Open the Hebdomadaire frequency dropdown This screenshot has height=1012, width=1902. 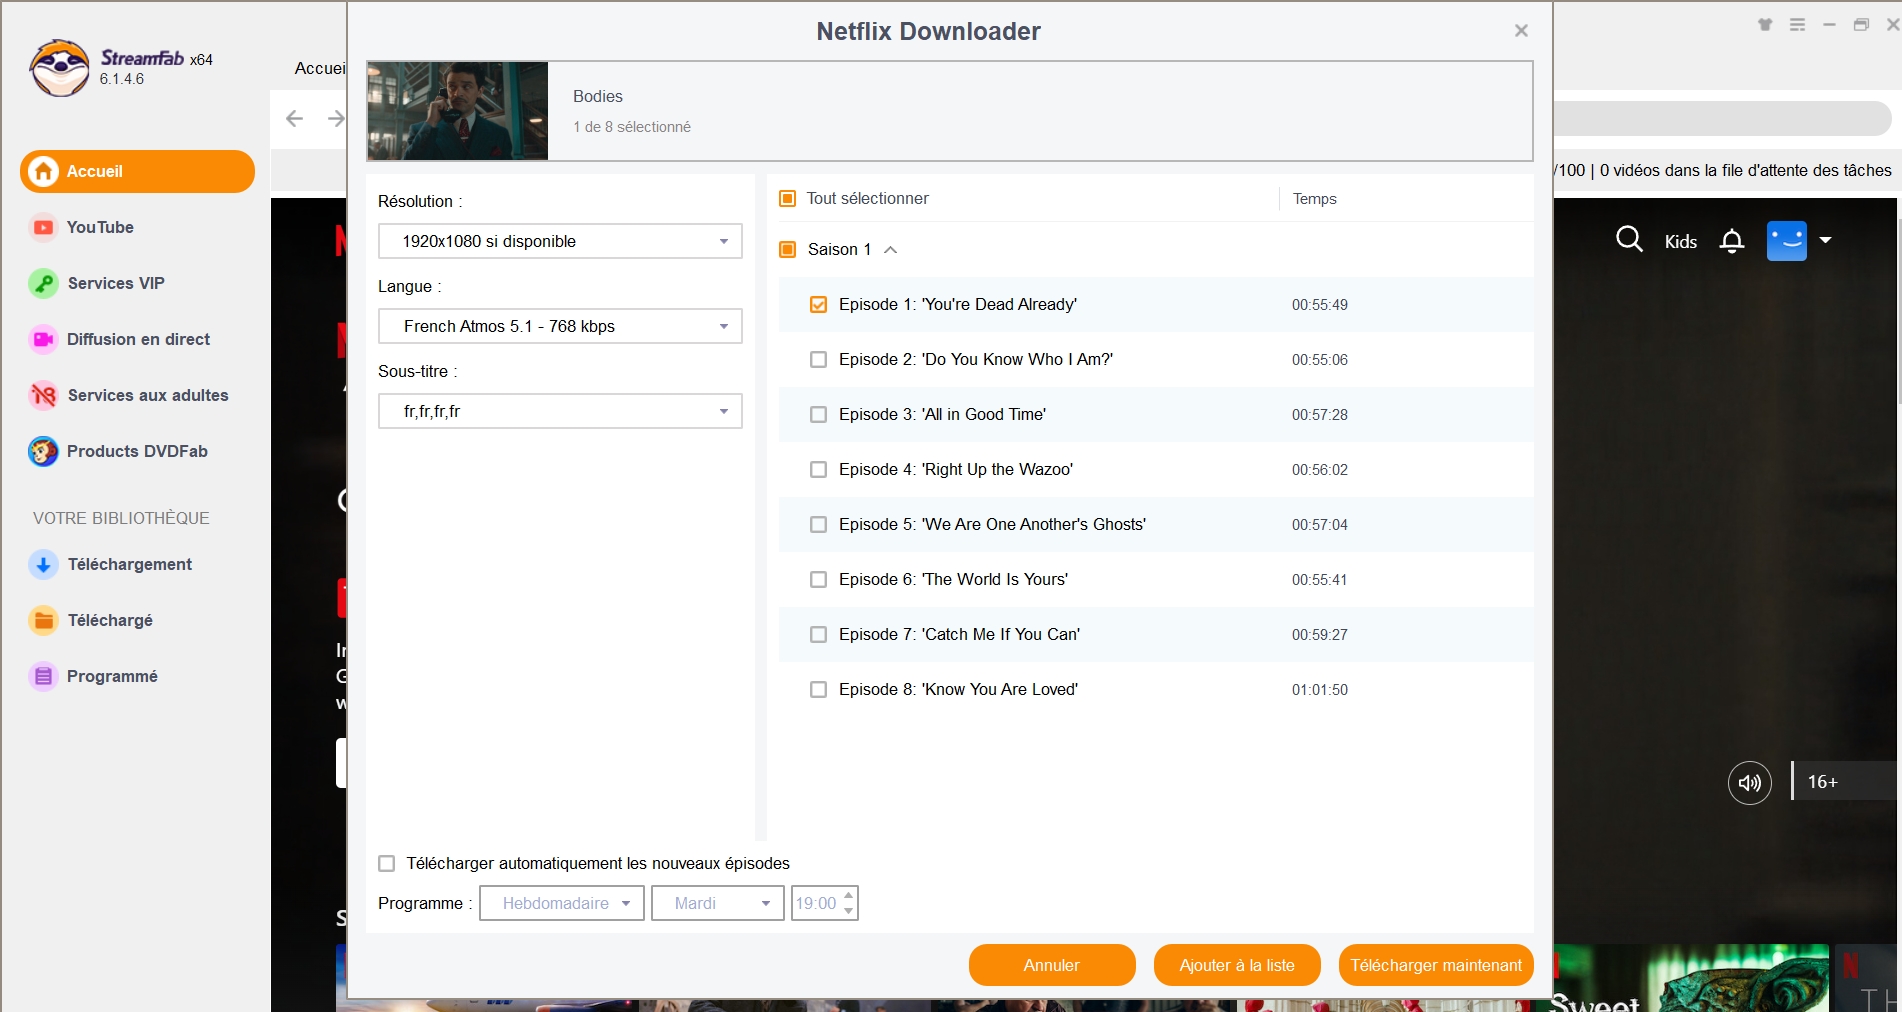(562, 903)
